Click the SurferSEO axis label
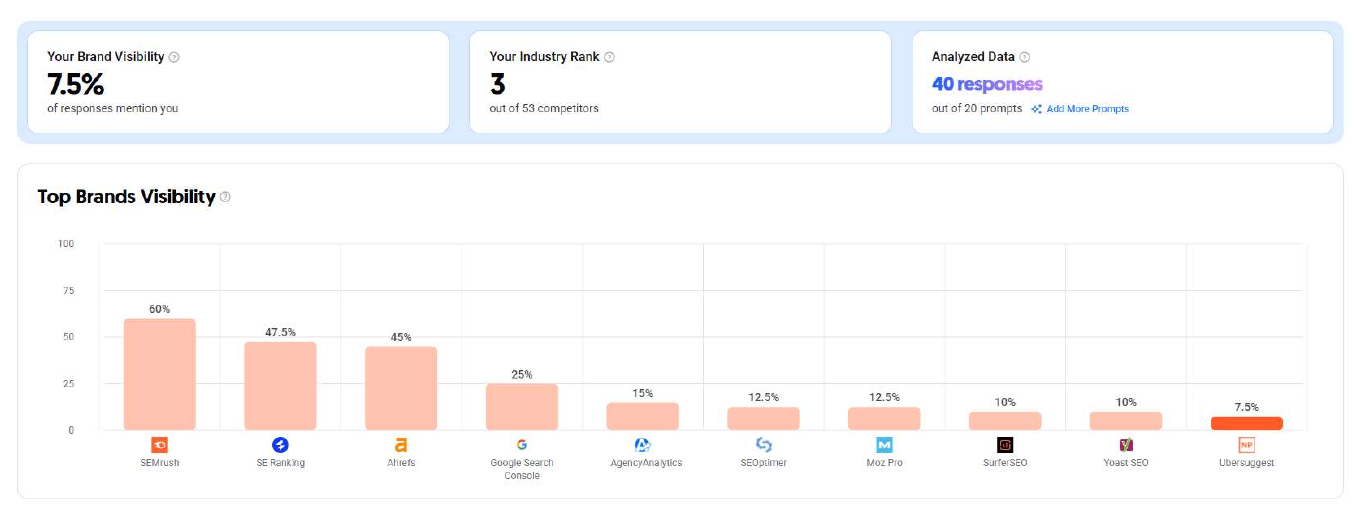Image resolution: width=1358 pixels, height=519 pixels. click(x=1005, y=463)
